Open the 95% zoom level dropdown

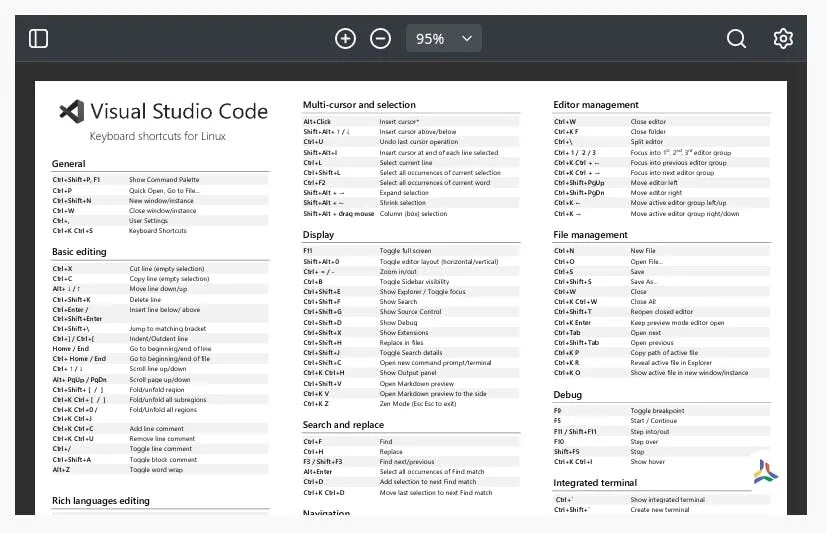tap(444, 39)
